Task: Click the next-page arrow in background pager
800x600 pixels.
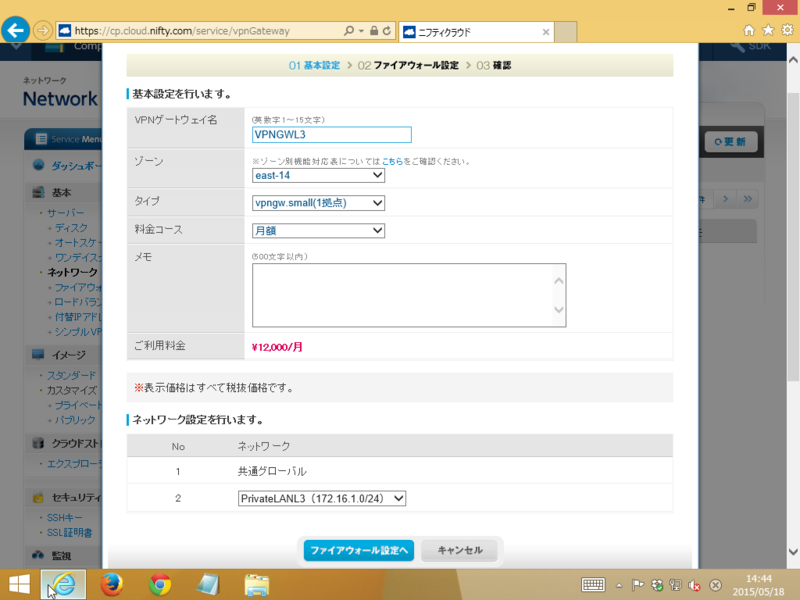Action: pyautogui.click(x=726, y=199)
